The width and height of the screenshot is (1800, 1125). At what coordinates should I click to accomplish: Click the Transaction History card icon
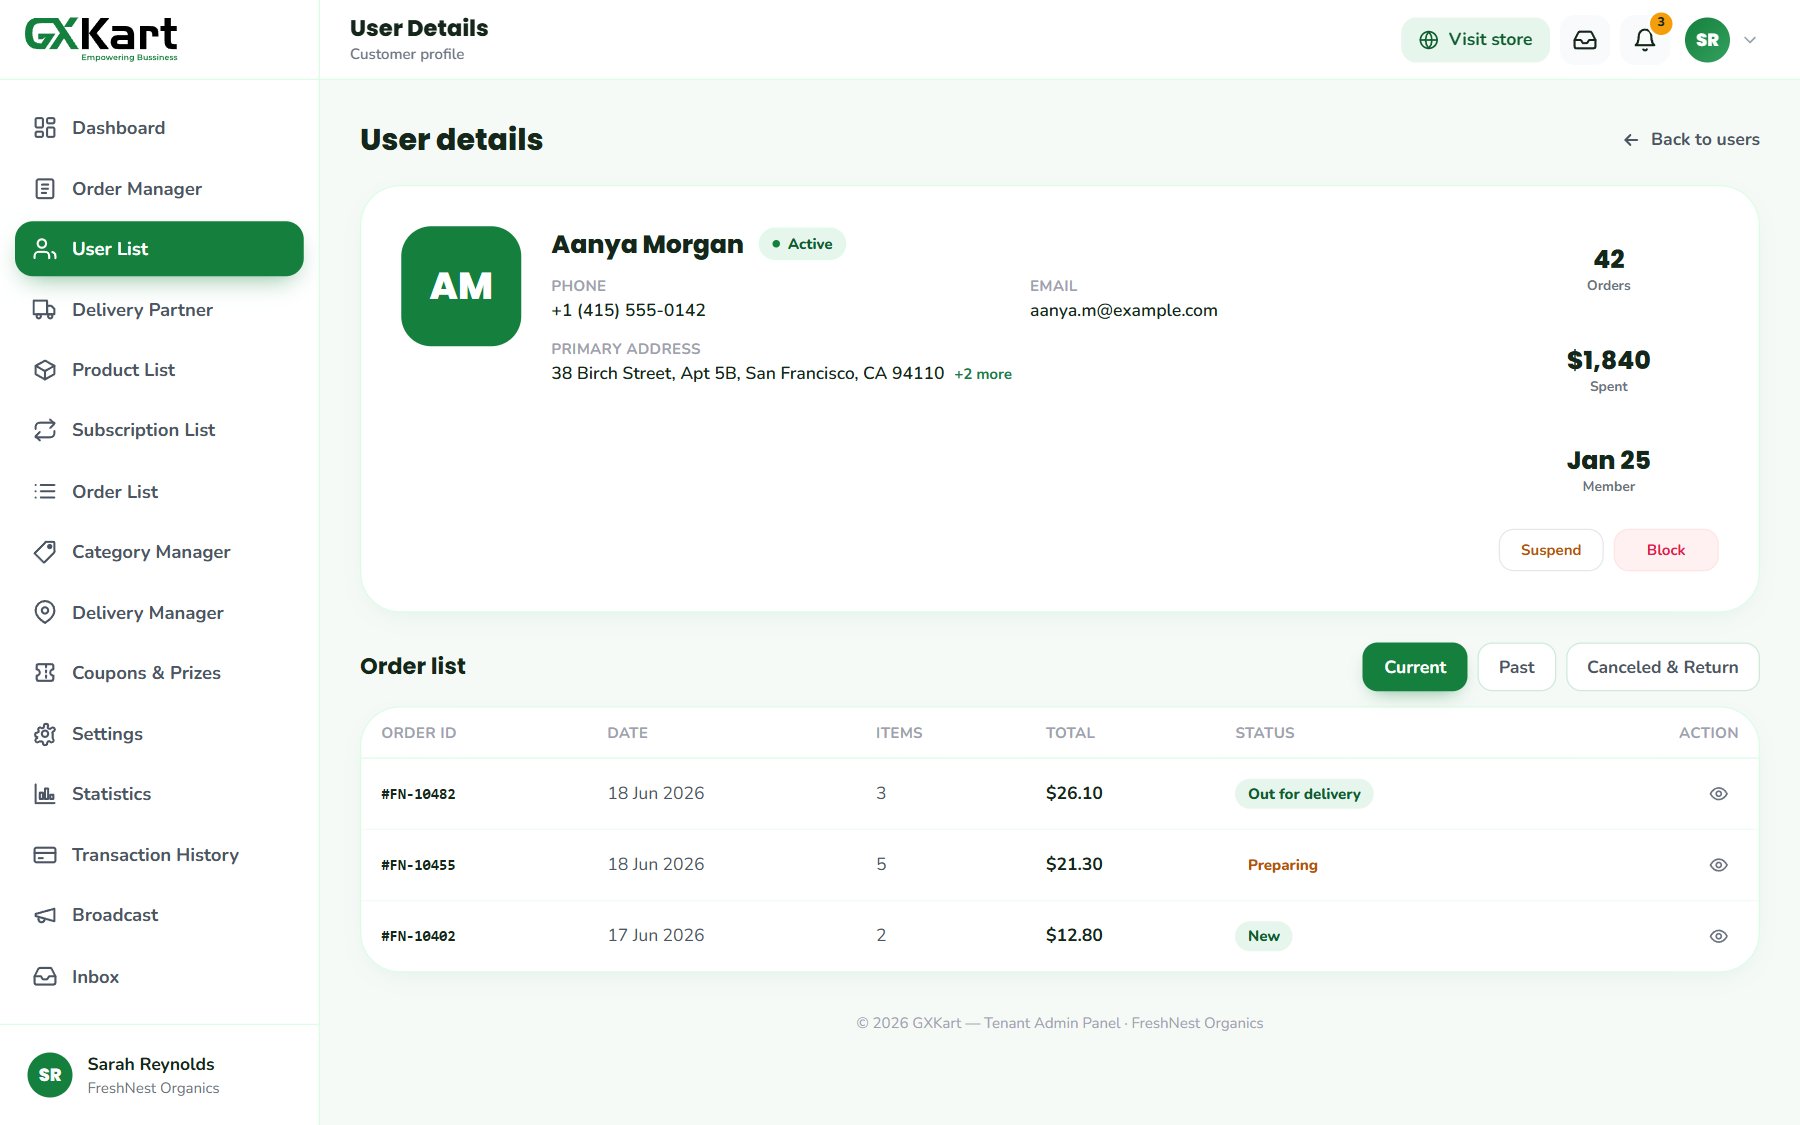coord(45,855)
